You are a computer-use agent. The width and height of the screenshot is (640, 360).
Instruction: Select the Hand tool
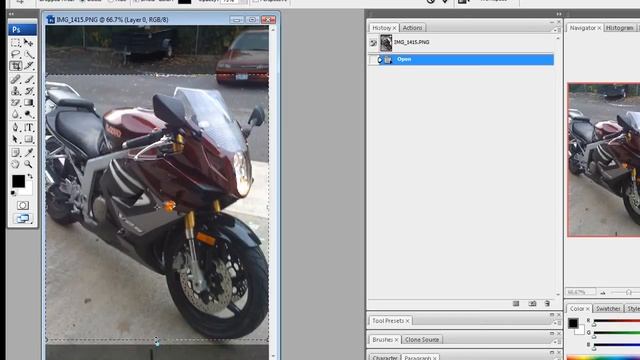[16, 164]
